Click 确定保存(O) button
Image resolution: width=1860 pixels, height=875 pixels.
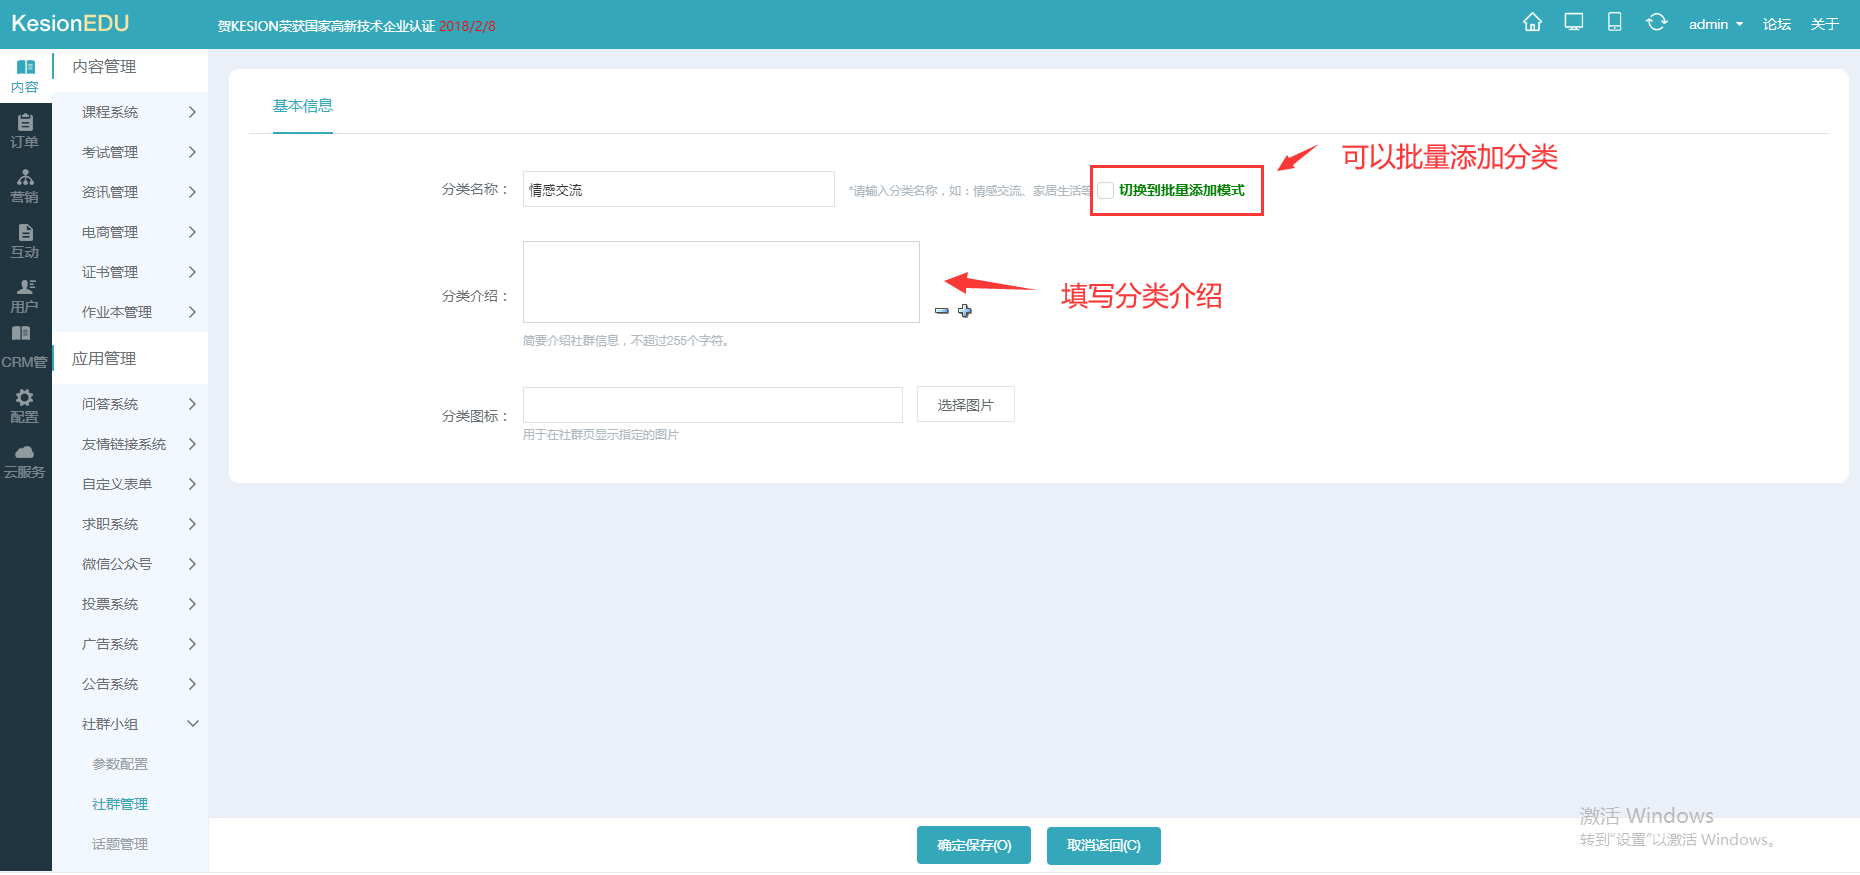pyautogui.click(x=974, y=846)
